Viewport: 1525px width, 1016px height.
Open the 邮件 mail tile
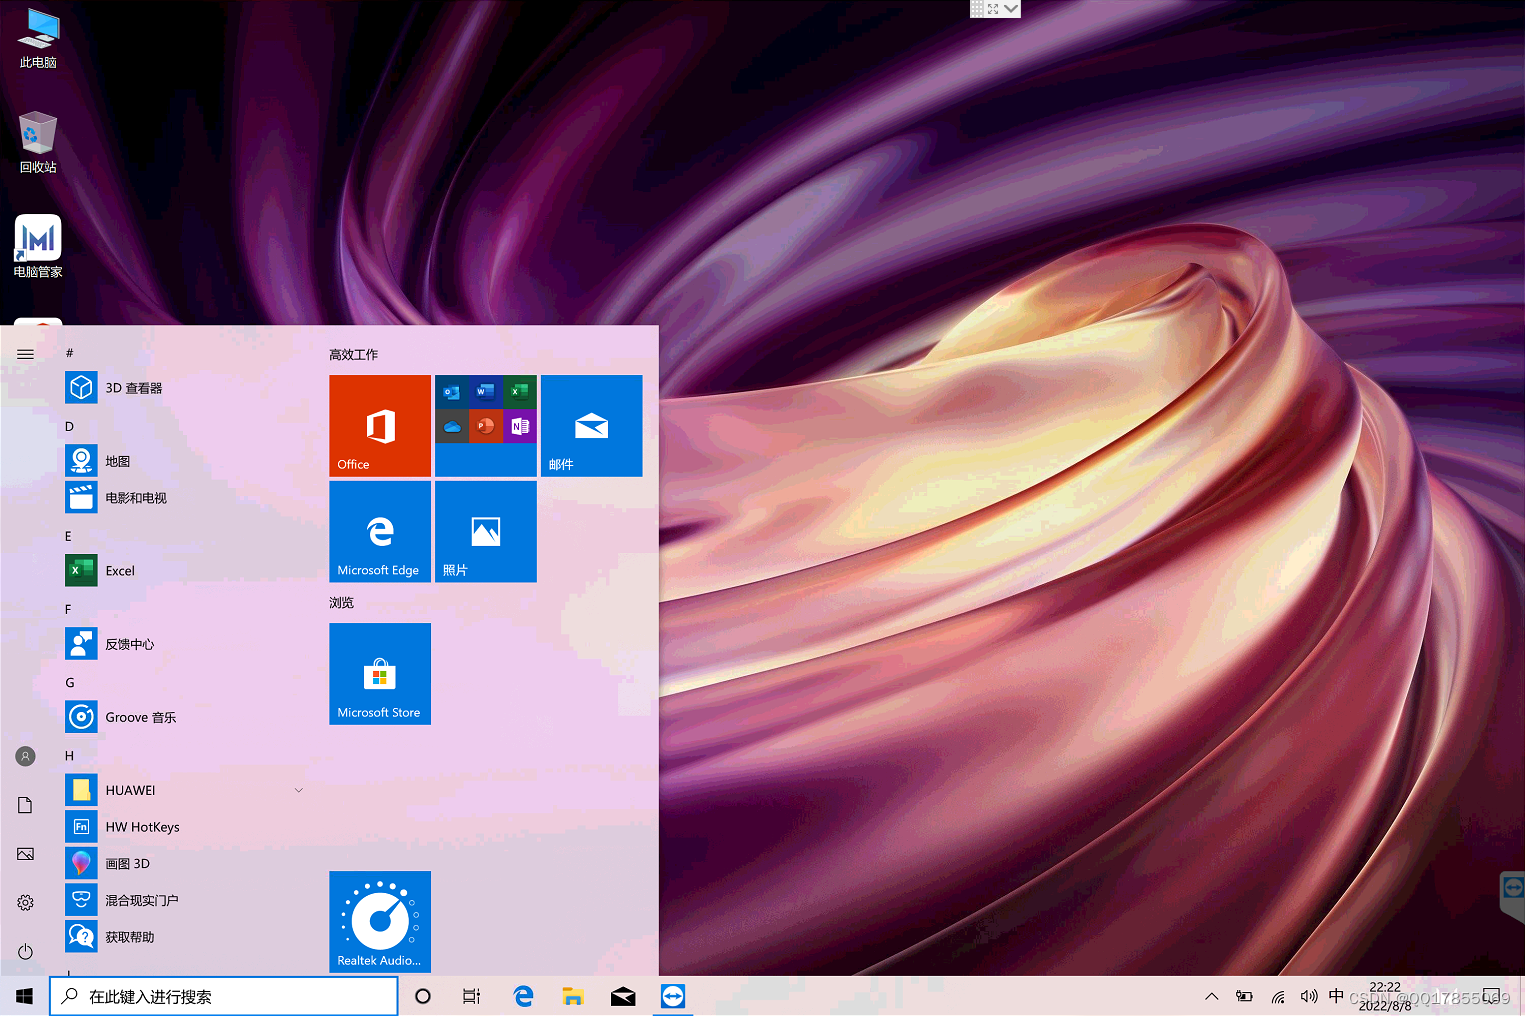(x=592, y=426)
